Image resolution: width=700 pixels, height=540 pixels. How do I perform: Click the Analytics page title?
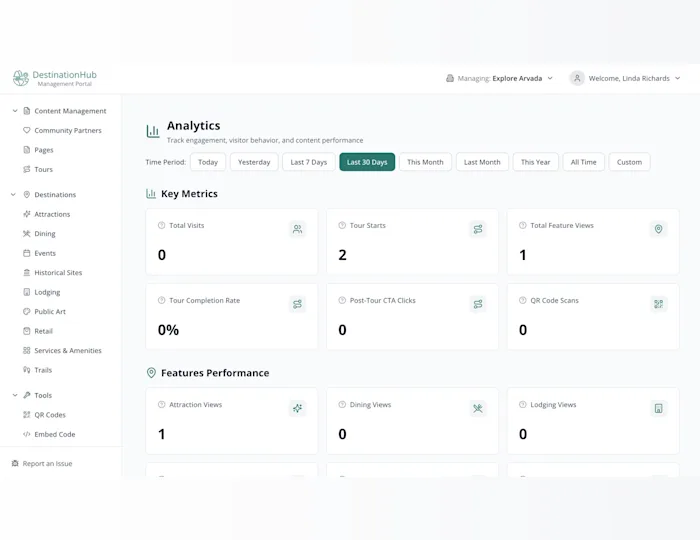(194, 126)
